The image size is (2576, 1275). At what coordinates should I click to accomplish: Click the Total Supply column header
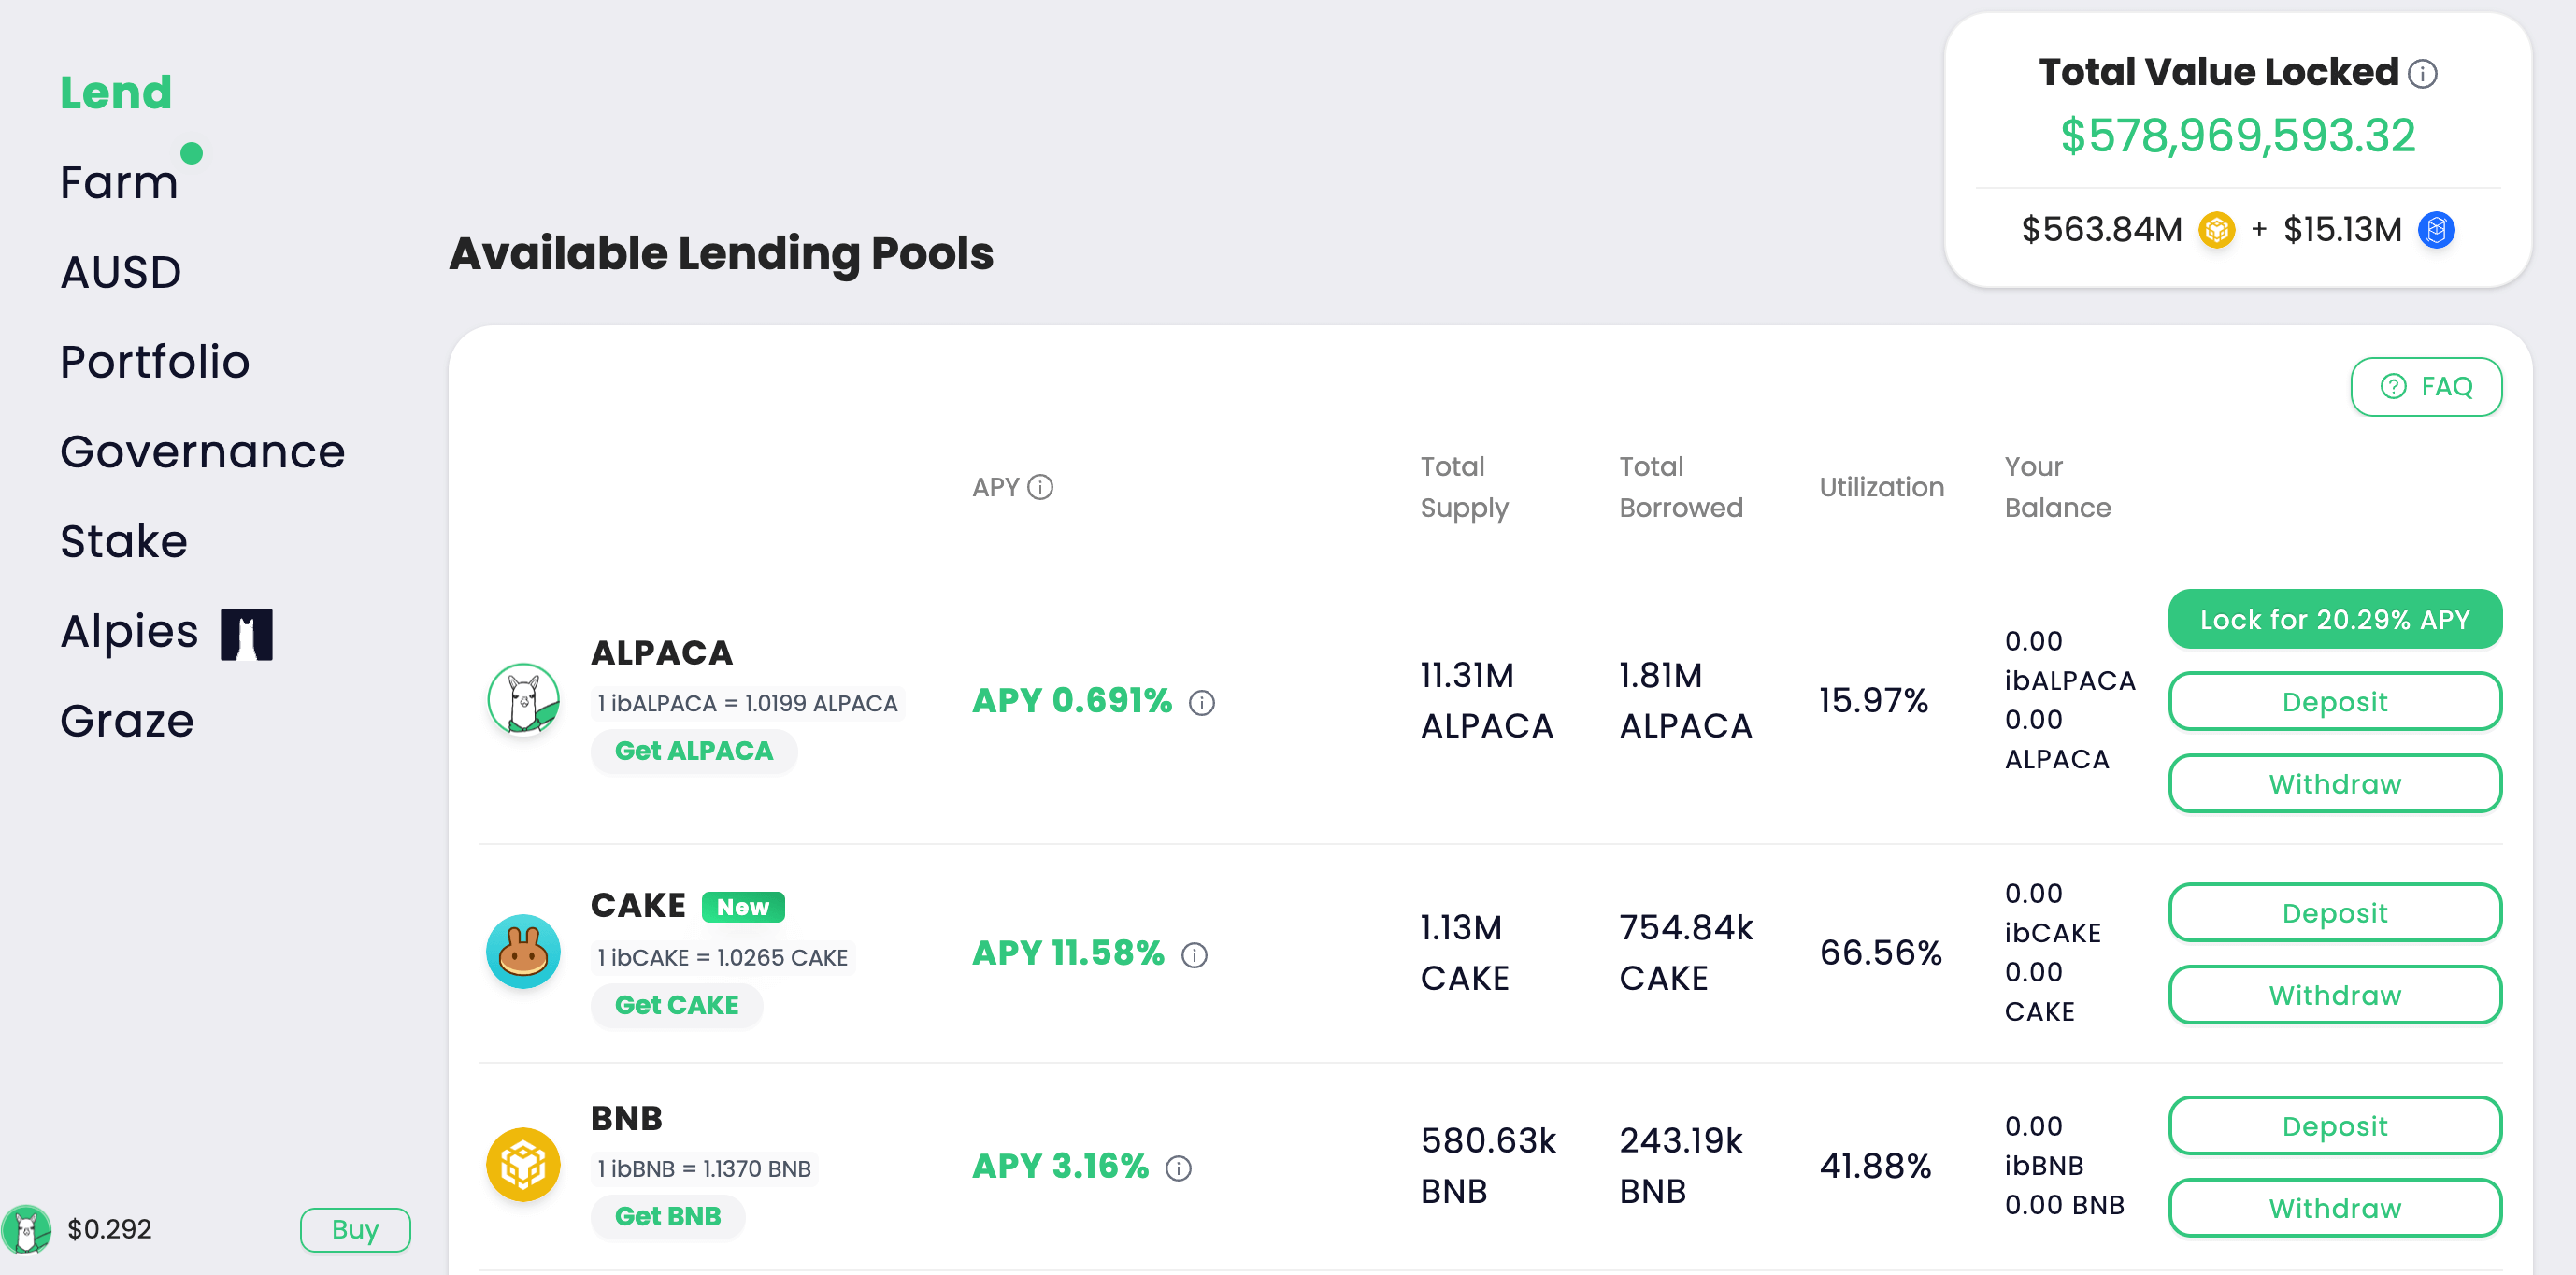coord(1464,487)
